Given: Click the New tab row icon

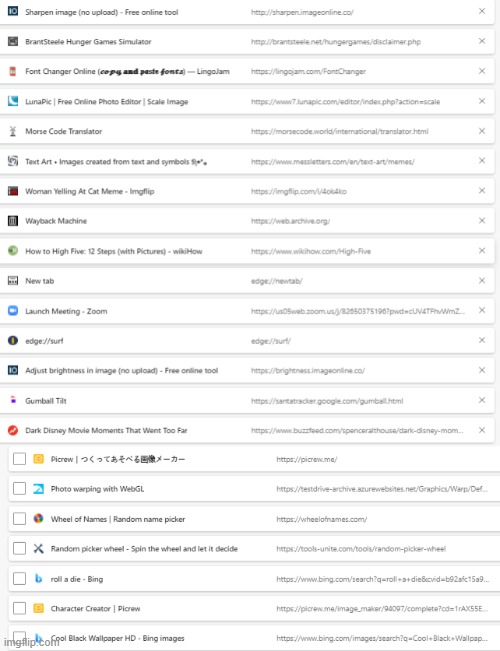Looking at the screenshot, I should coord(13,281).
